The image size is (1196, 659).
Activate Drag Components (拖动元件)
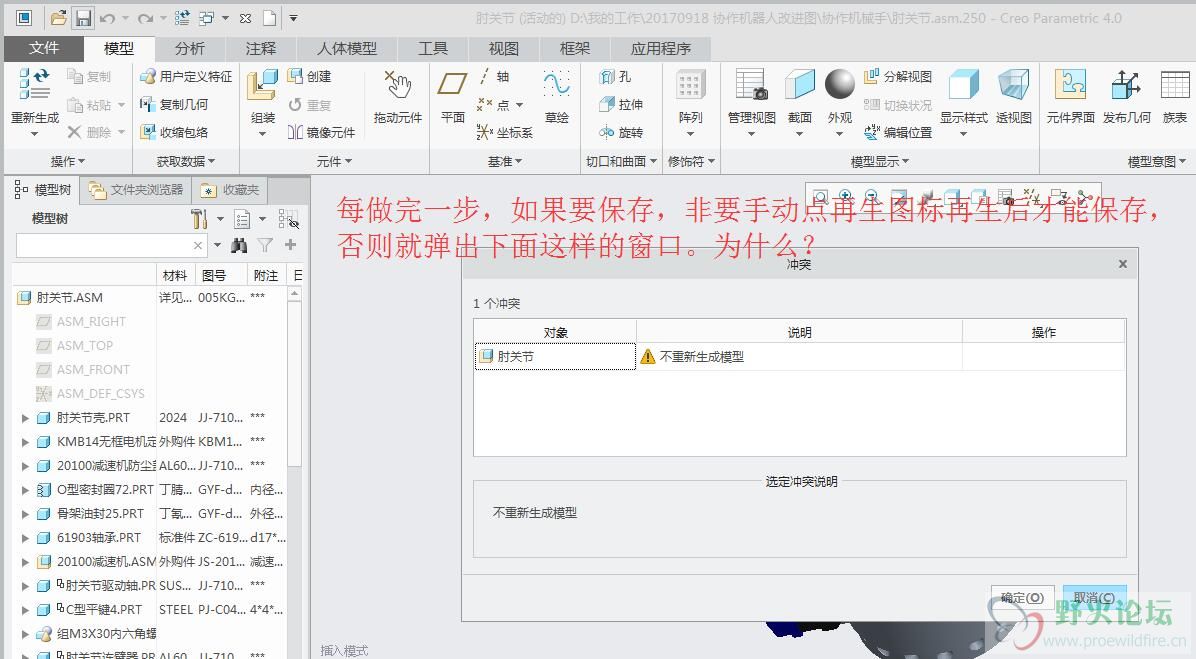coord(397,95)
